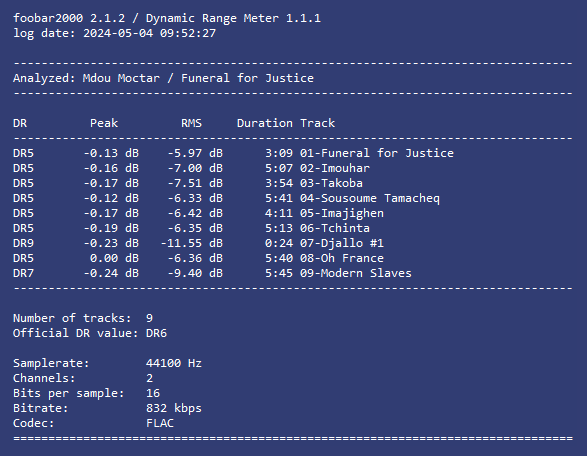
Task: Click the -11.55 dB RMS value
Action: [192, 243]
